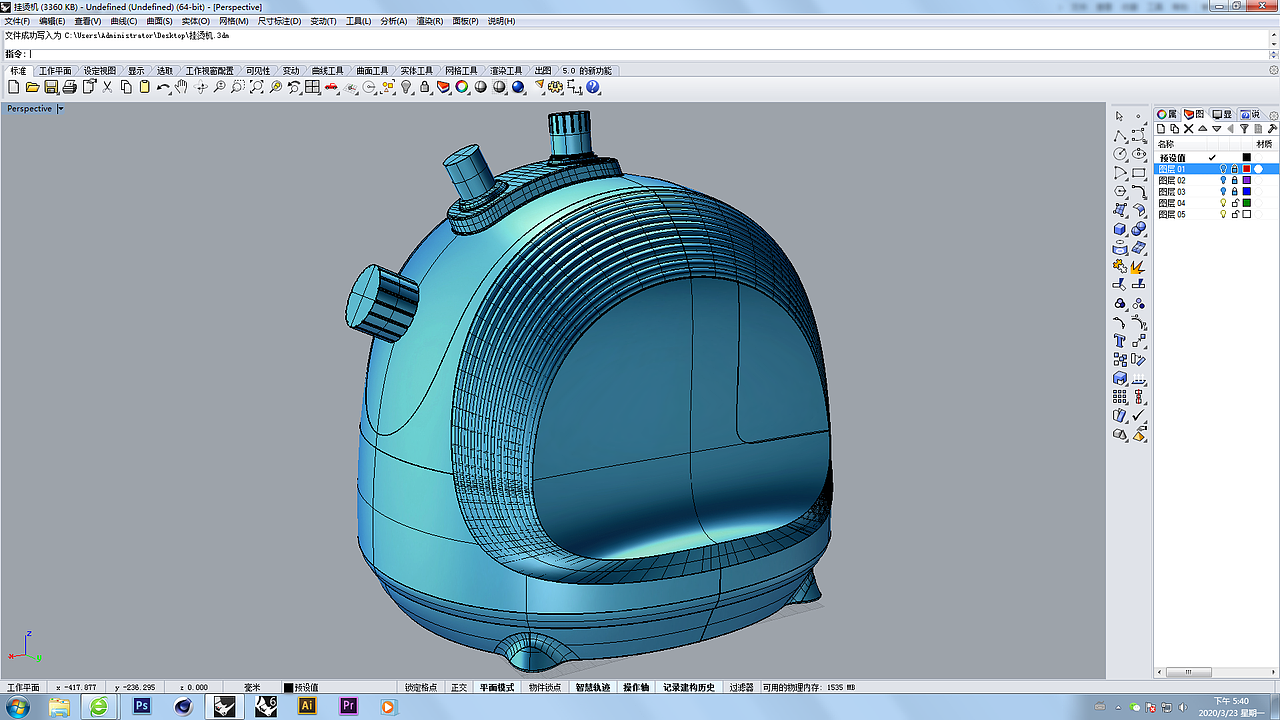Image resolution: width=1280 pixels, height=720 pixels.
Task: Open Photoshop from the taskbar
Action: coord(142,707)
